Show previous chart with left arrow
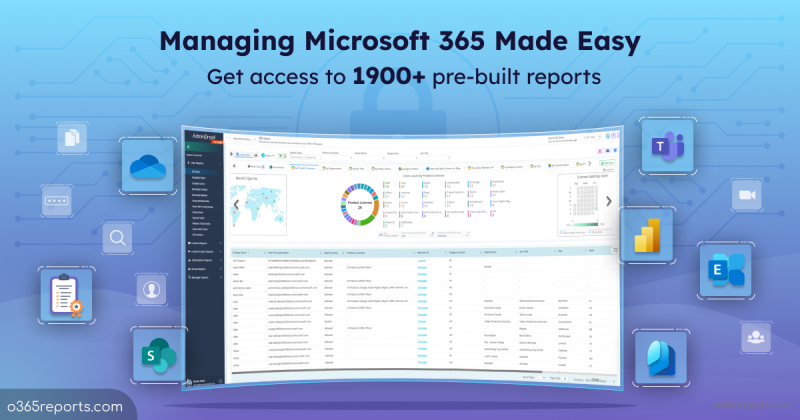The width and height of the screenshot is (800, 420). pos(236,203)
